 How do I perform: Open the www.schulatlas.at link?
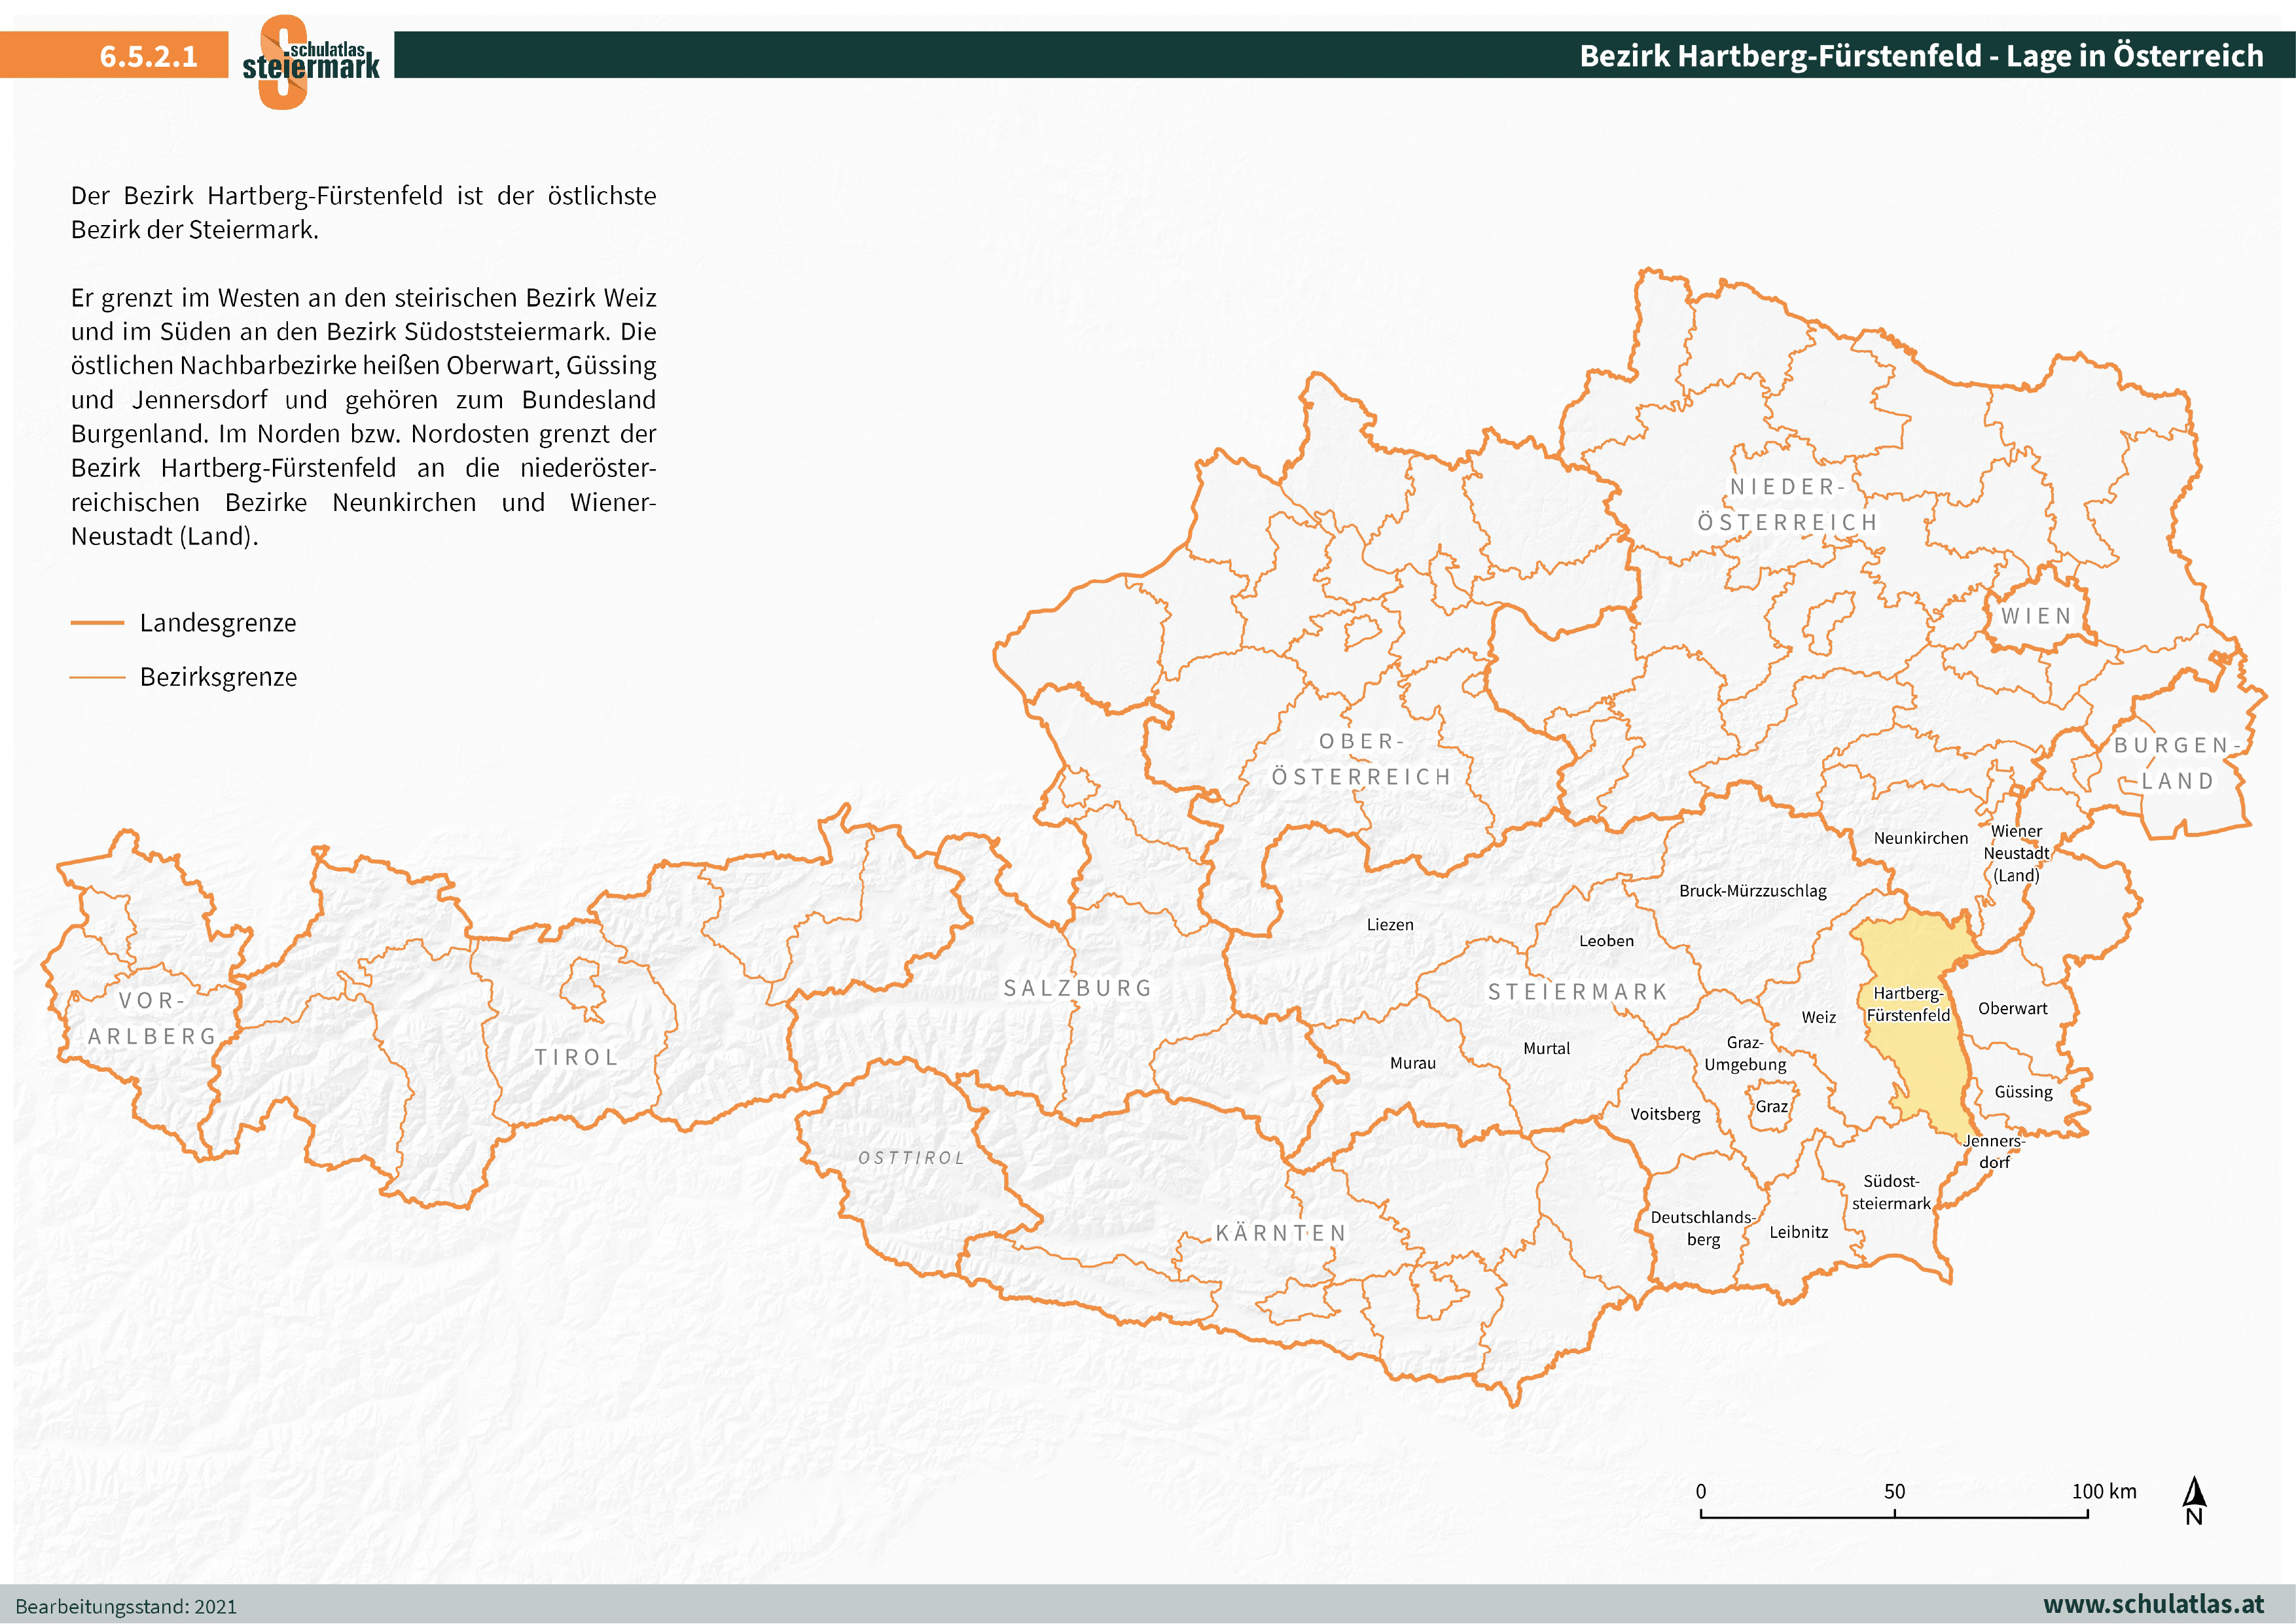(x=2153, y=1604)
